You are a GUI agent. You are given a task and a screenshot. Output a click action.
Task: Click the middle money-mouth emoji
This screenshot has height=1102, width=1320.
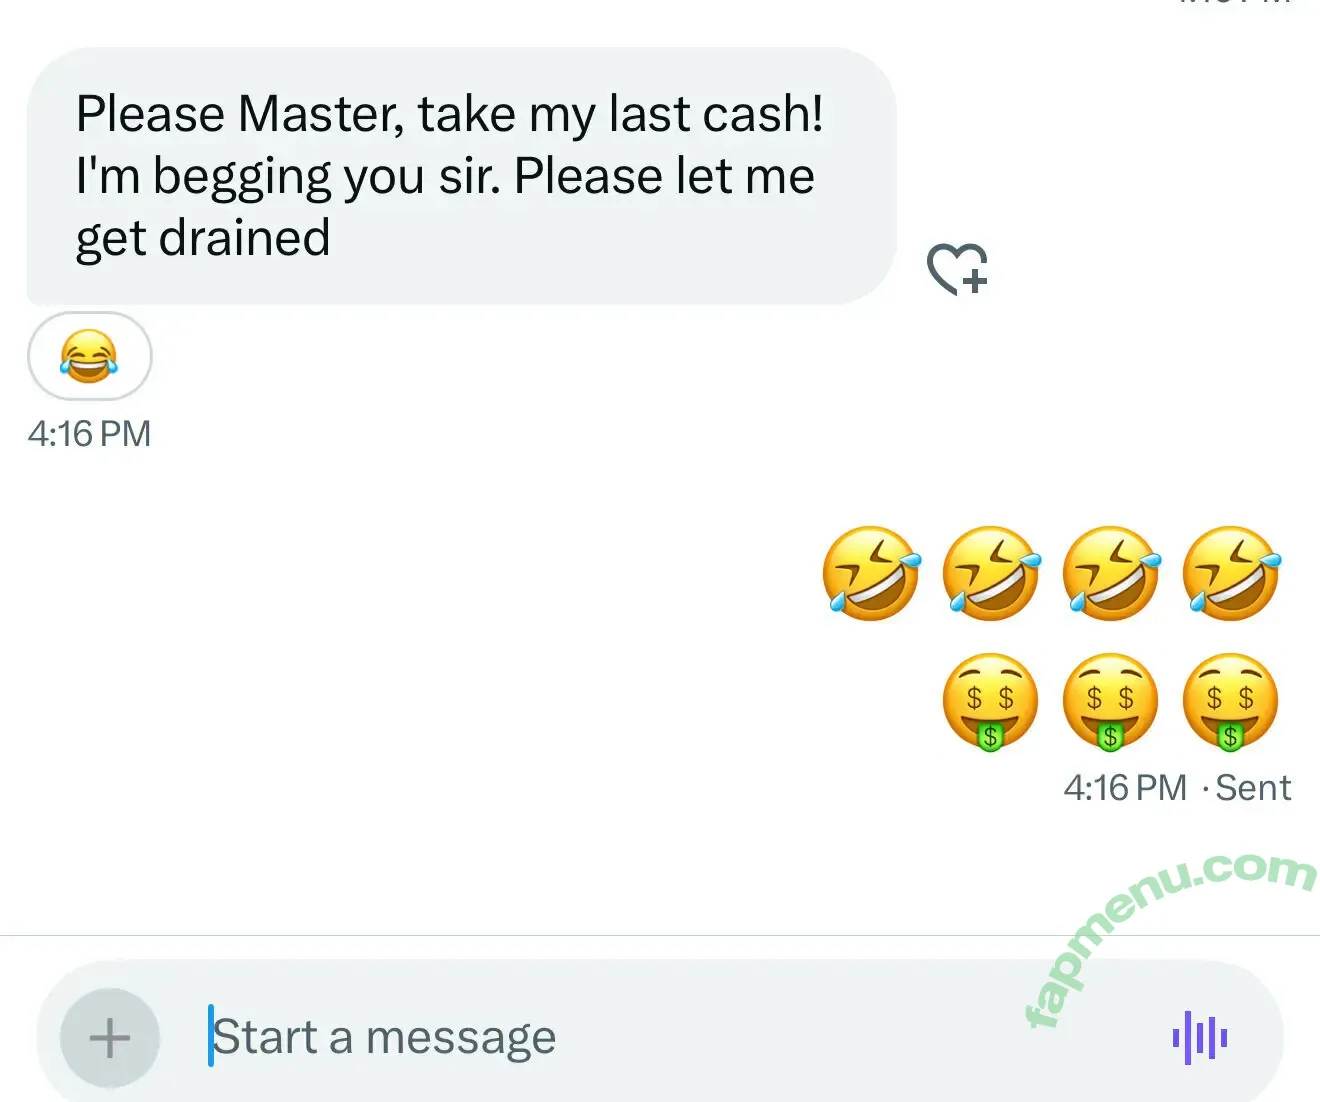[1110, 701]
